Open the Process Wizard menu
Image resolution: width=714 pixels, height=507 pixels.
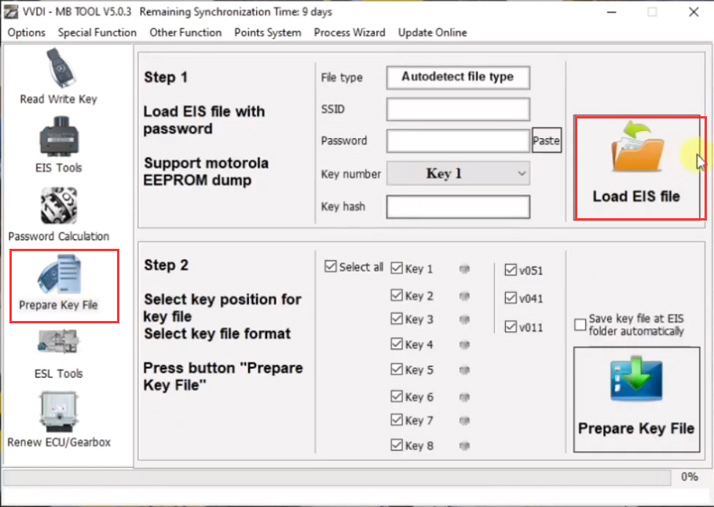coord(350,33)
